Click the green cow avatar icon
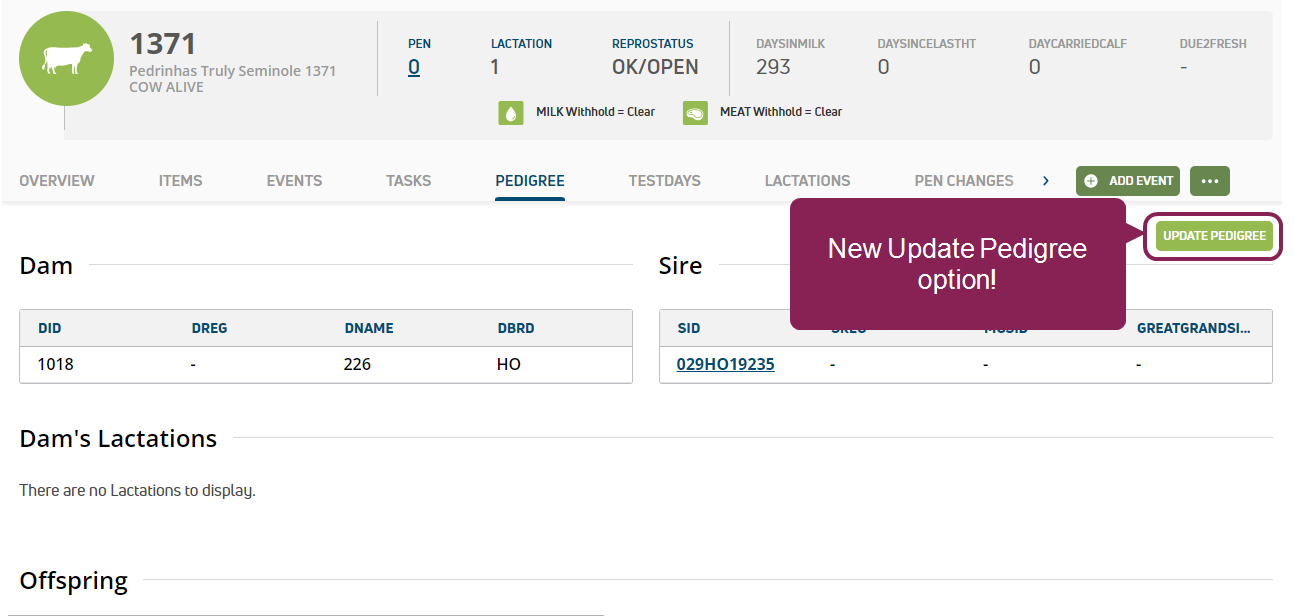The width and height of the screenshot is (1295, 616). click(66, 58)
